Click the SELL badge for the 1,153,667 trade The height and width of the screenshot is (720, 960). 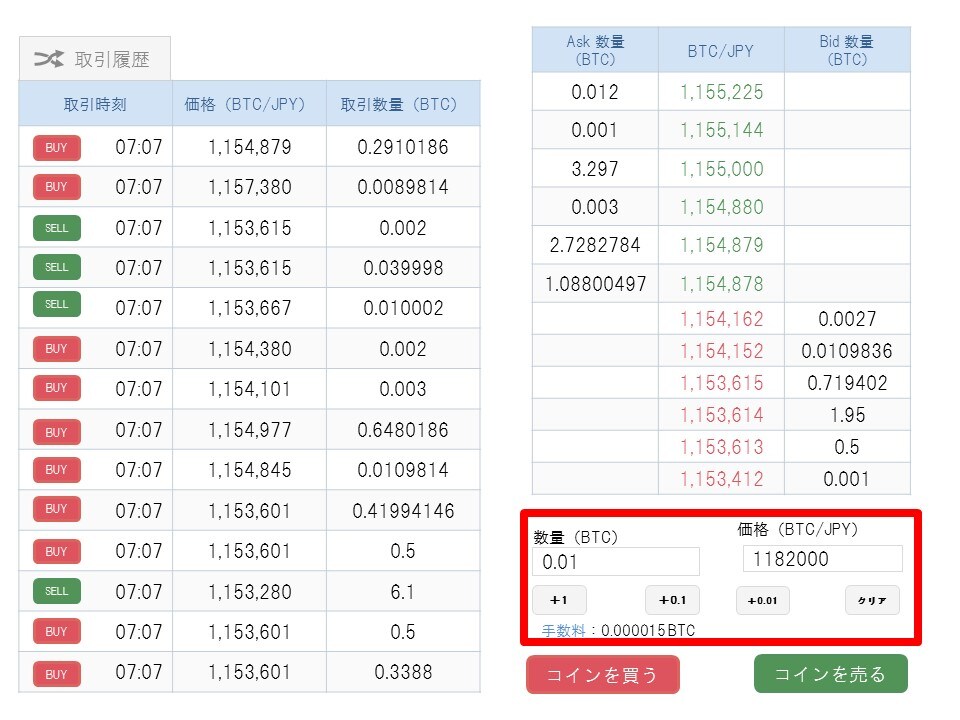[56, 304]
